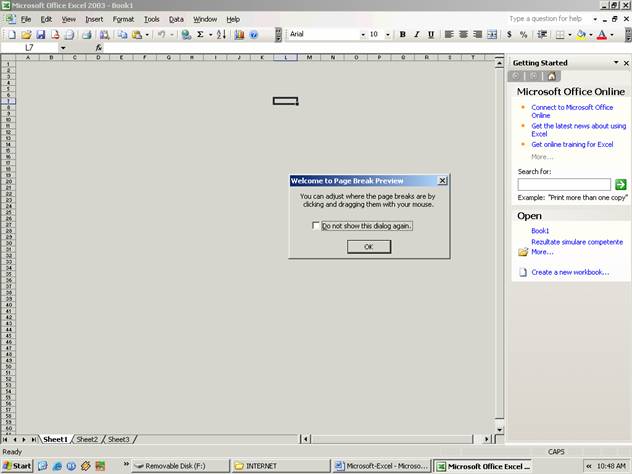Click OK in Page Break Preview dialog
This screenshot has height=474, width=632.
tap(369, 247)
